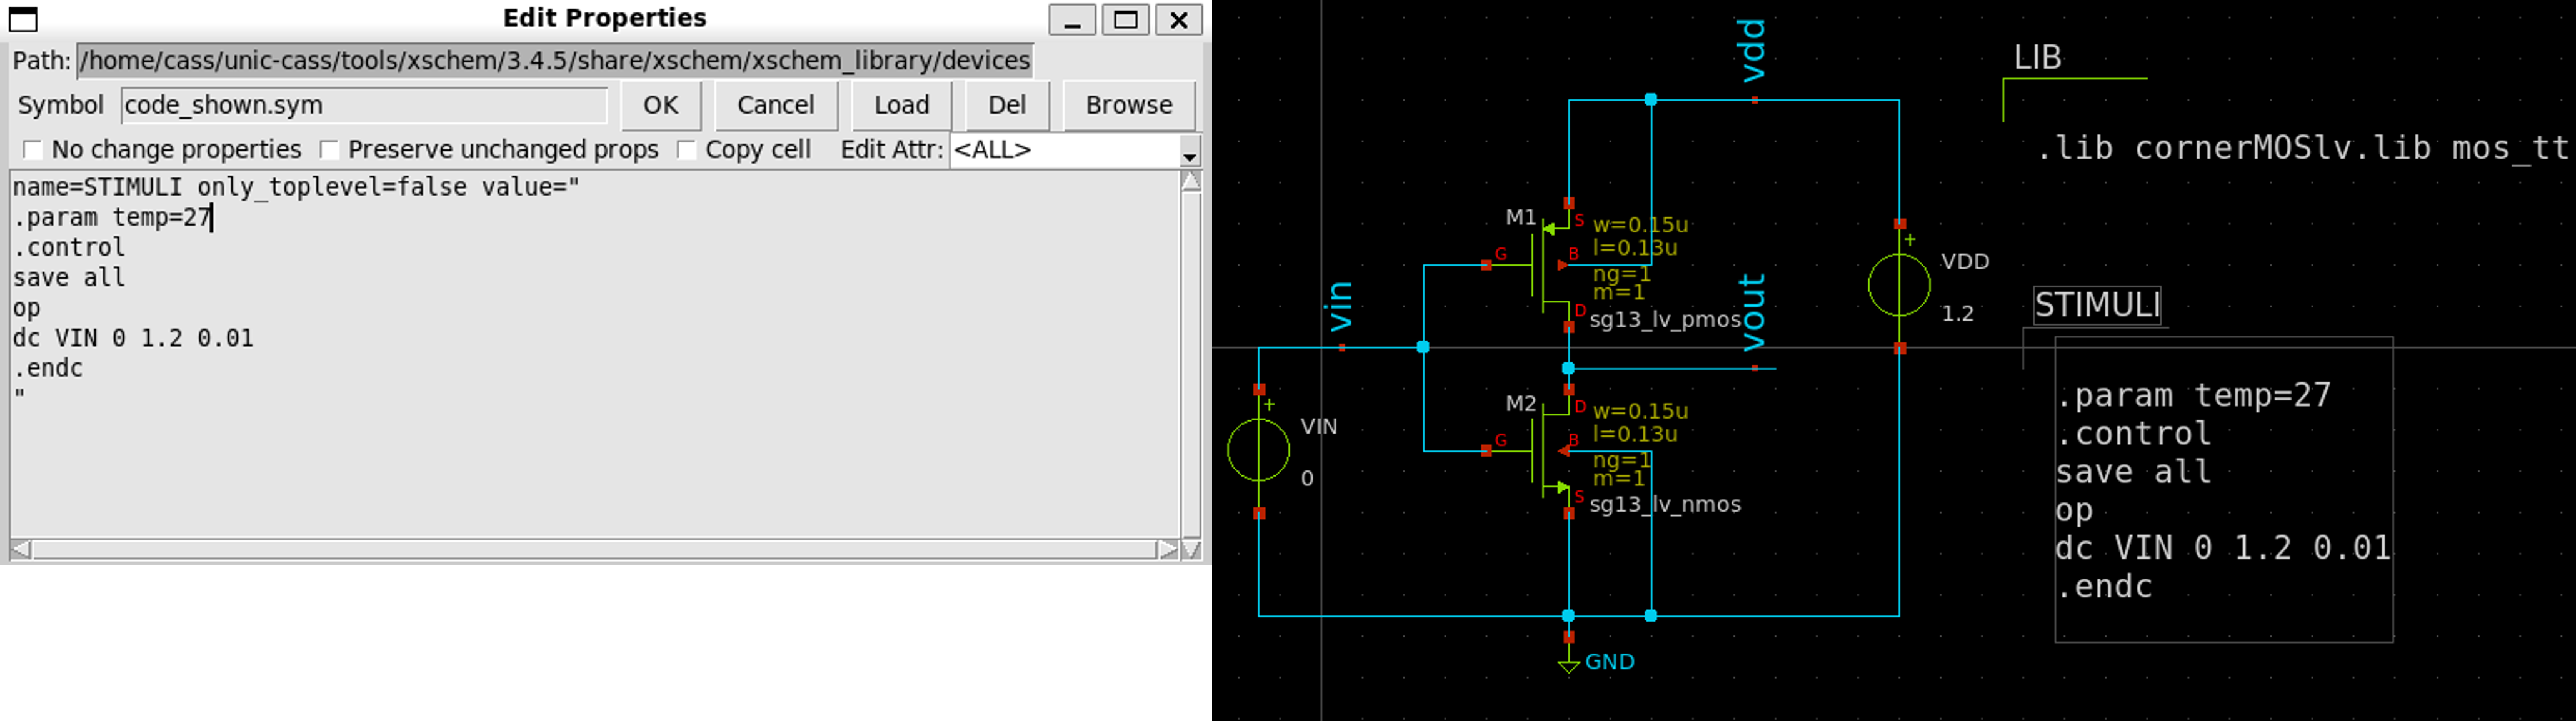Viewport: 2576px width, 721px height.
Task: Open the Edit Attr dropdown
Action: pos(1189,152)
